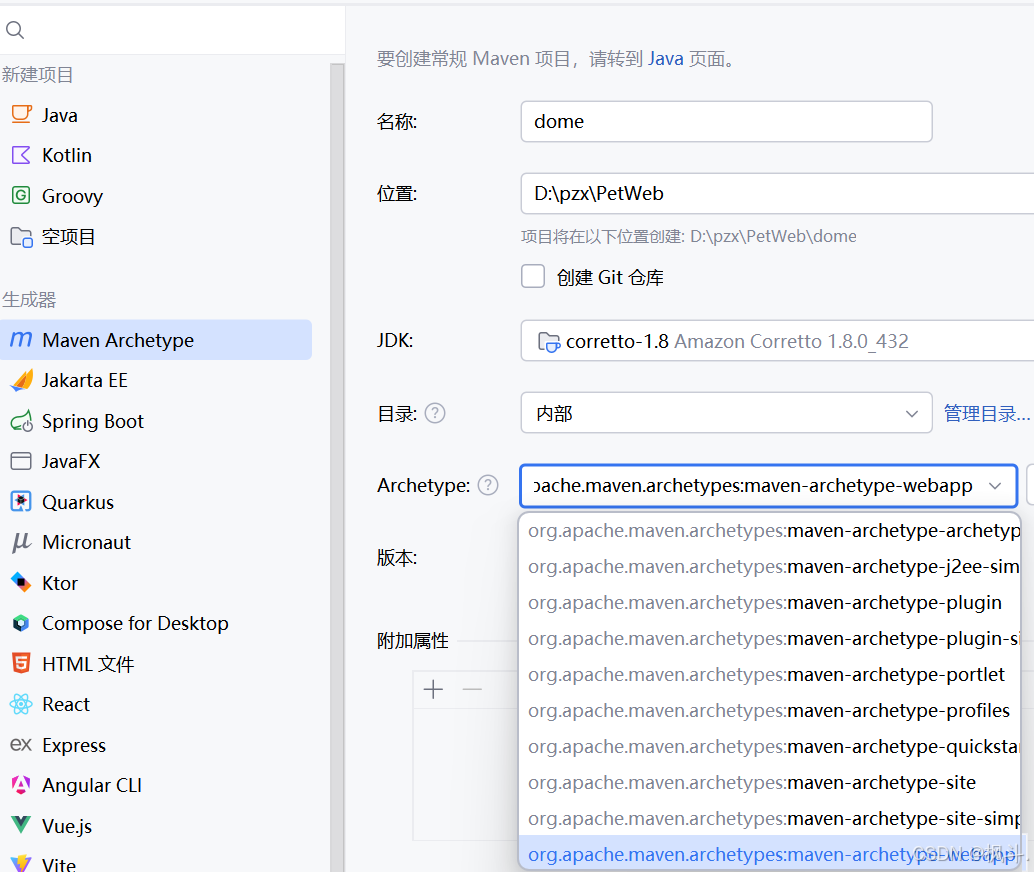1034x872 pixels.
Task: Select the Java project type icon
Action: coord(21,114)
